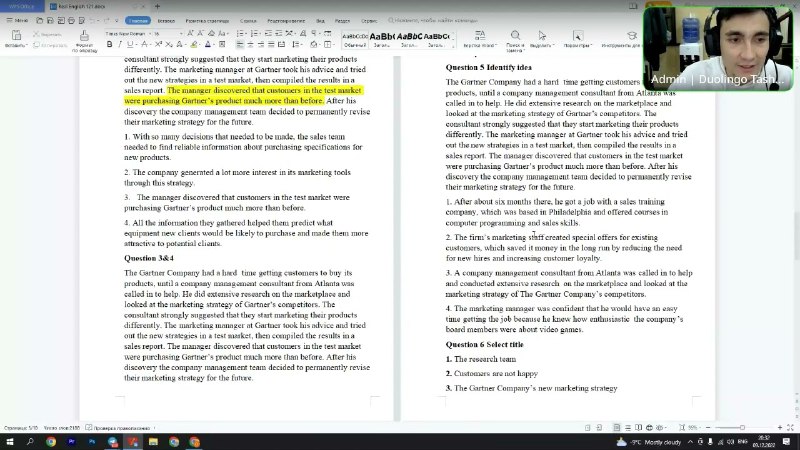
Task: Click the redo arrow icon
Action: click(107, 20)
